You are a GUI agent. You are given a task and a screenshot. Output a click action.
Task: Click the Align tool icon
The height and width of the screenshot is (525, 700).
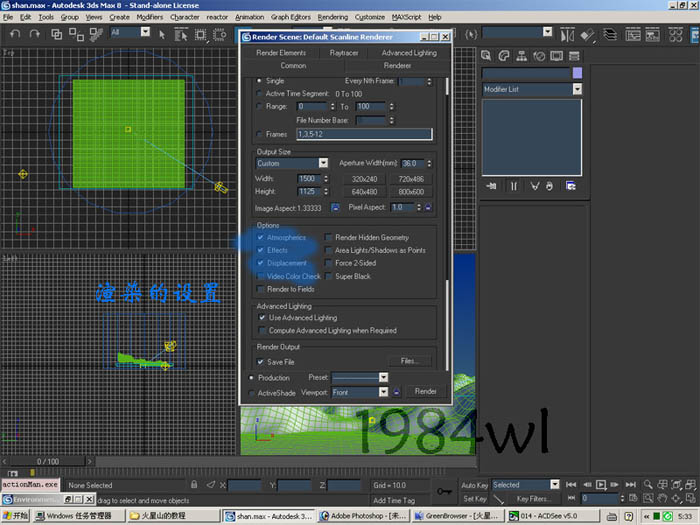(x=588, y=35)
